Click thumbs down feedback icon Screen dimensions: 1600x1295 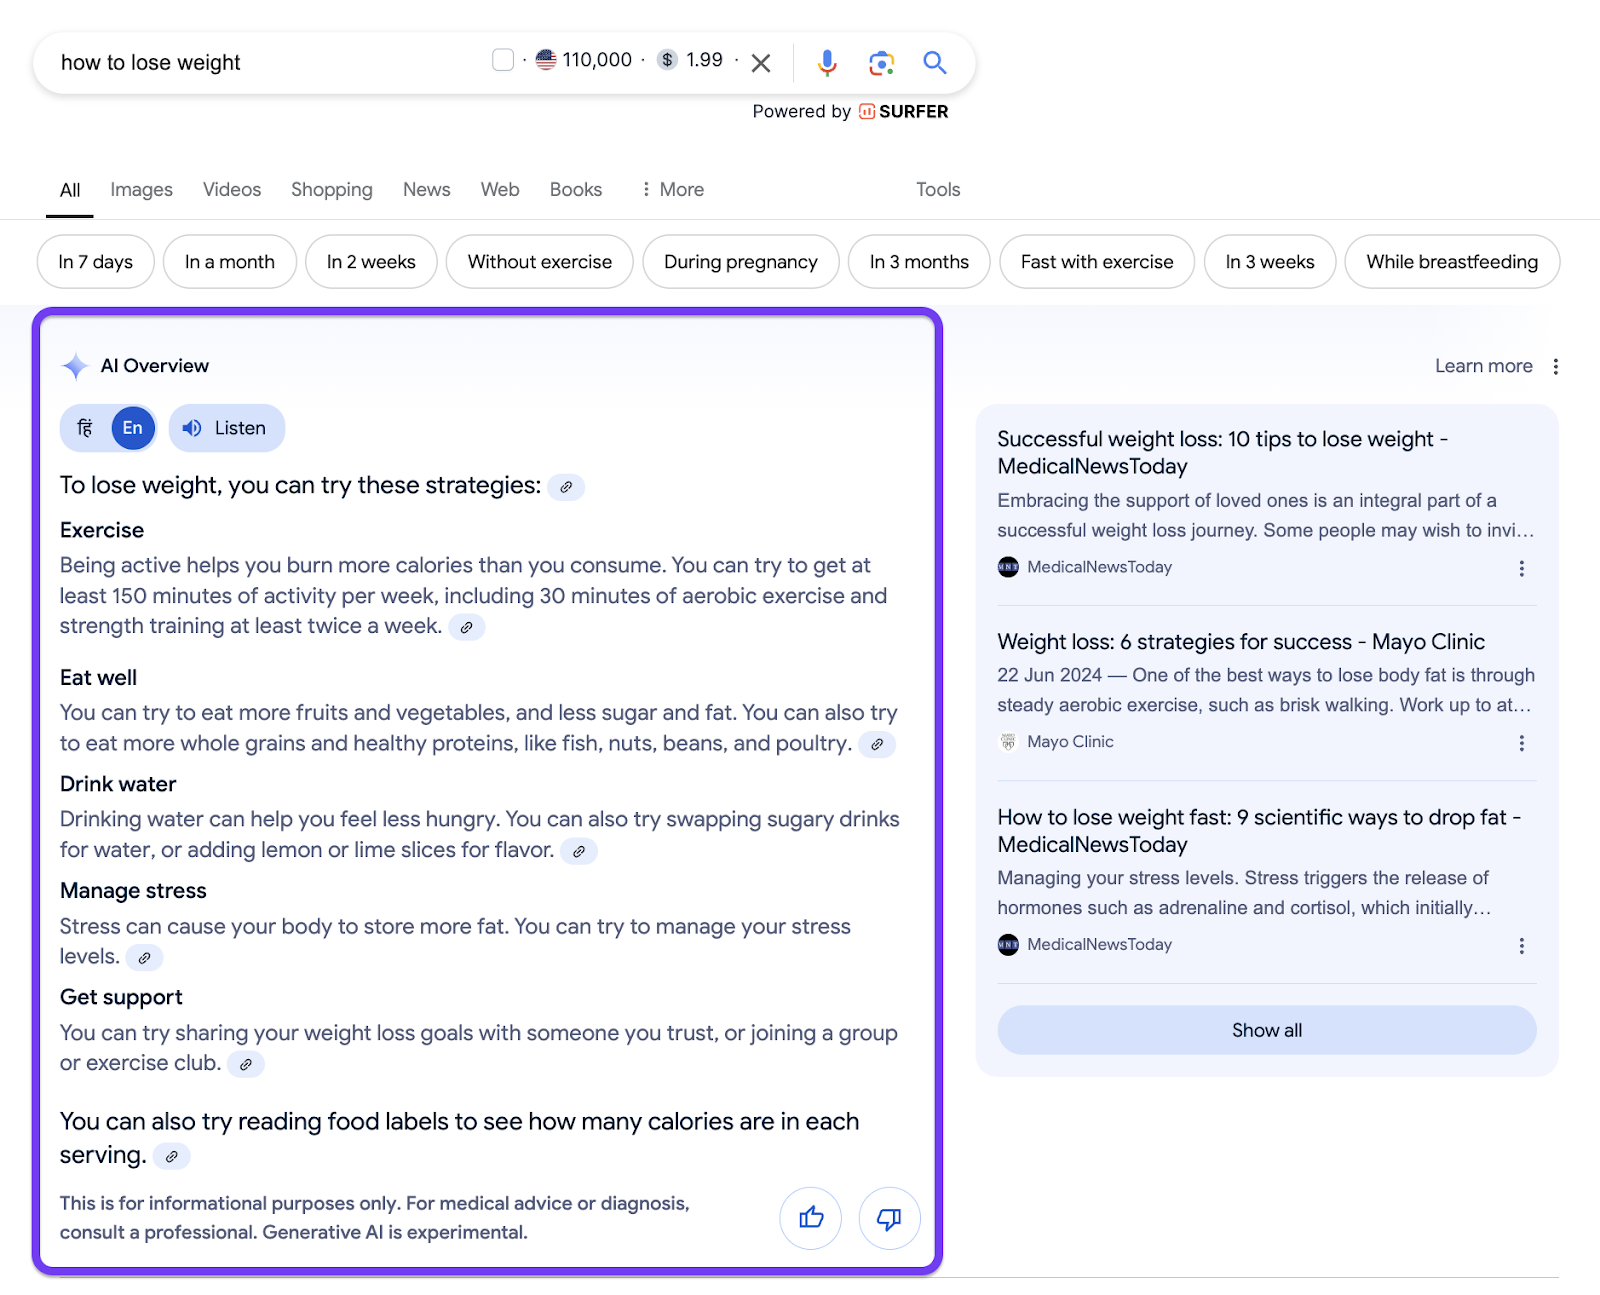tap(889, 1218)
